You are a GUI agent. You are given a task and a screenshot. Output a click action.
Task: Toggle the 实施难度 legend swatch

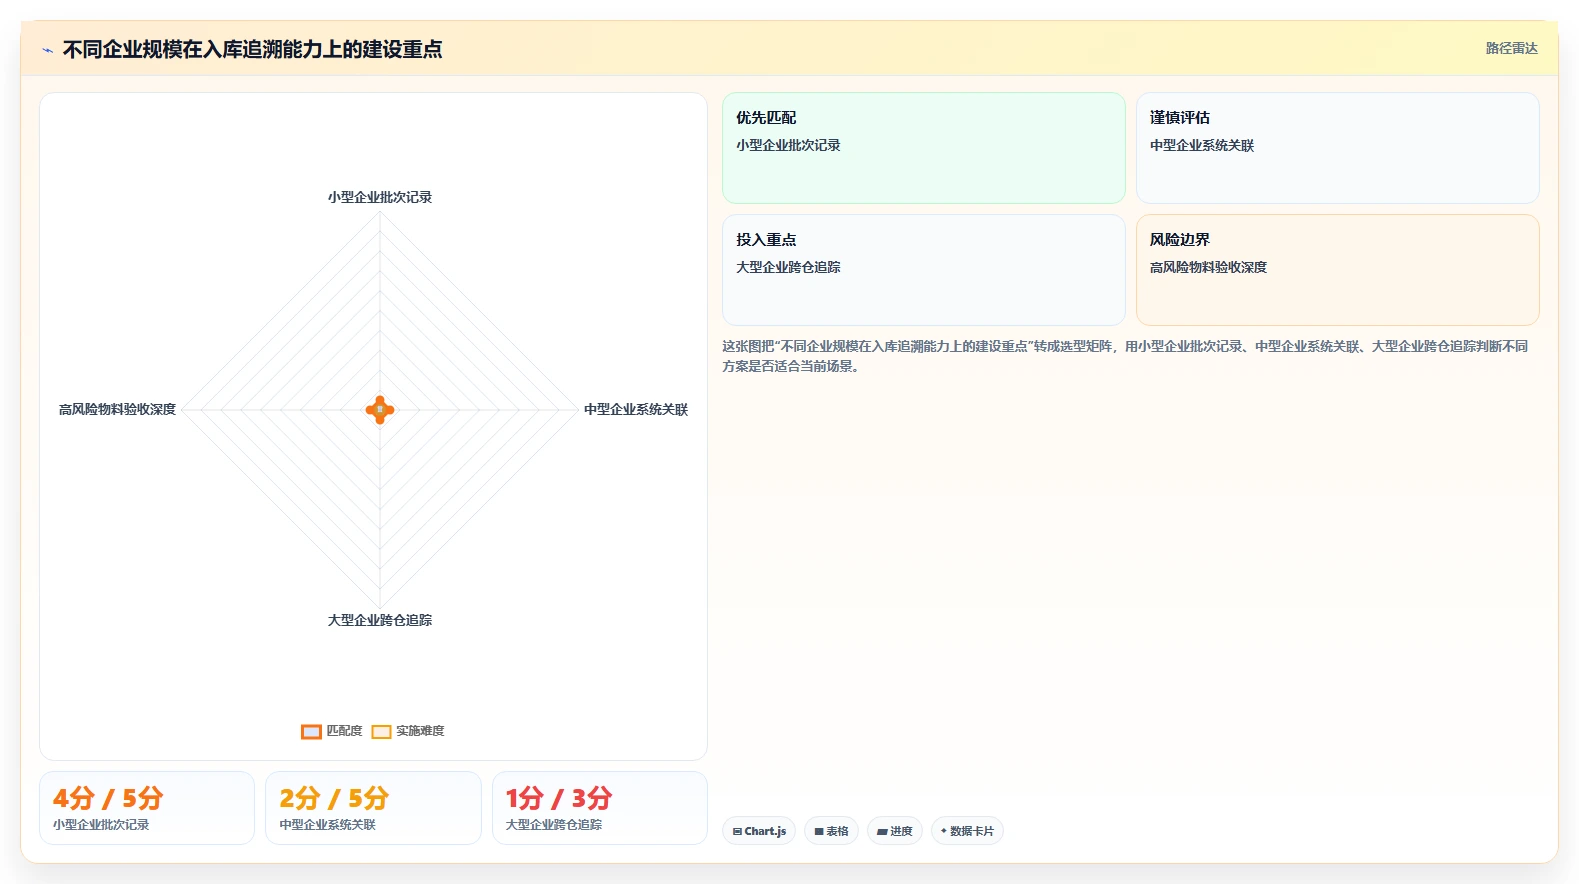click(381, 732)
